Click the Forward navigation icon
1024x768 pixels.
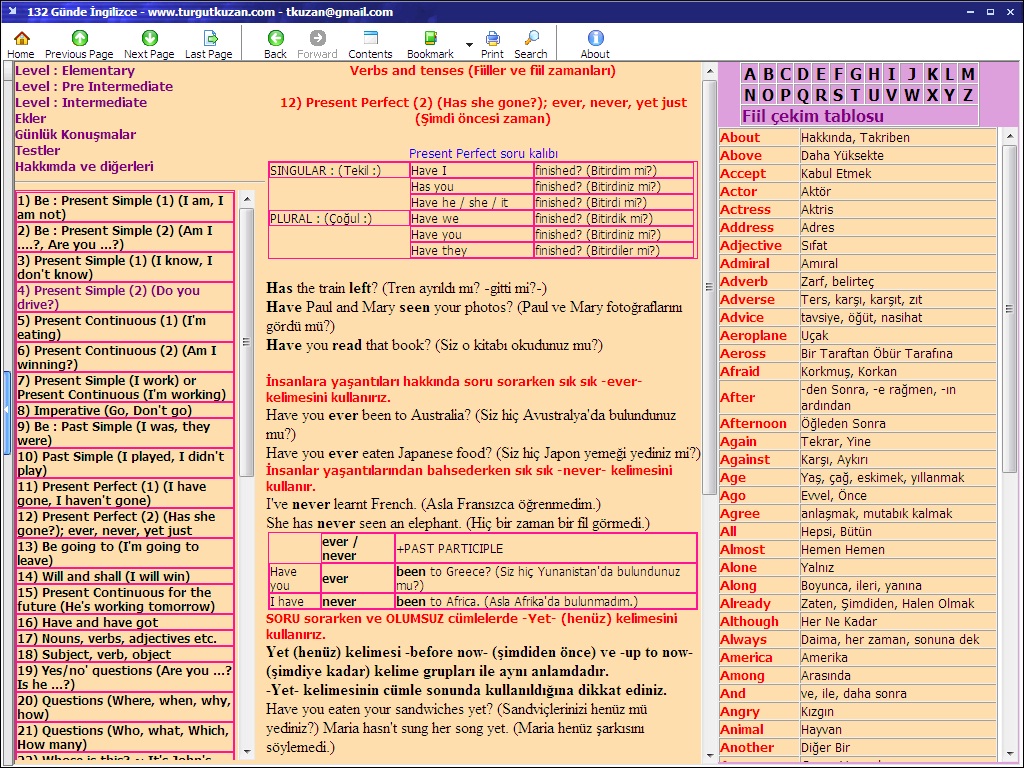317,39
